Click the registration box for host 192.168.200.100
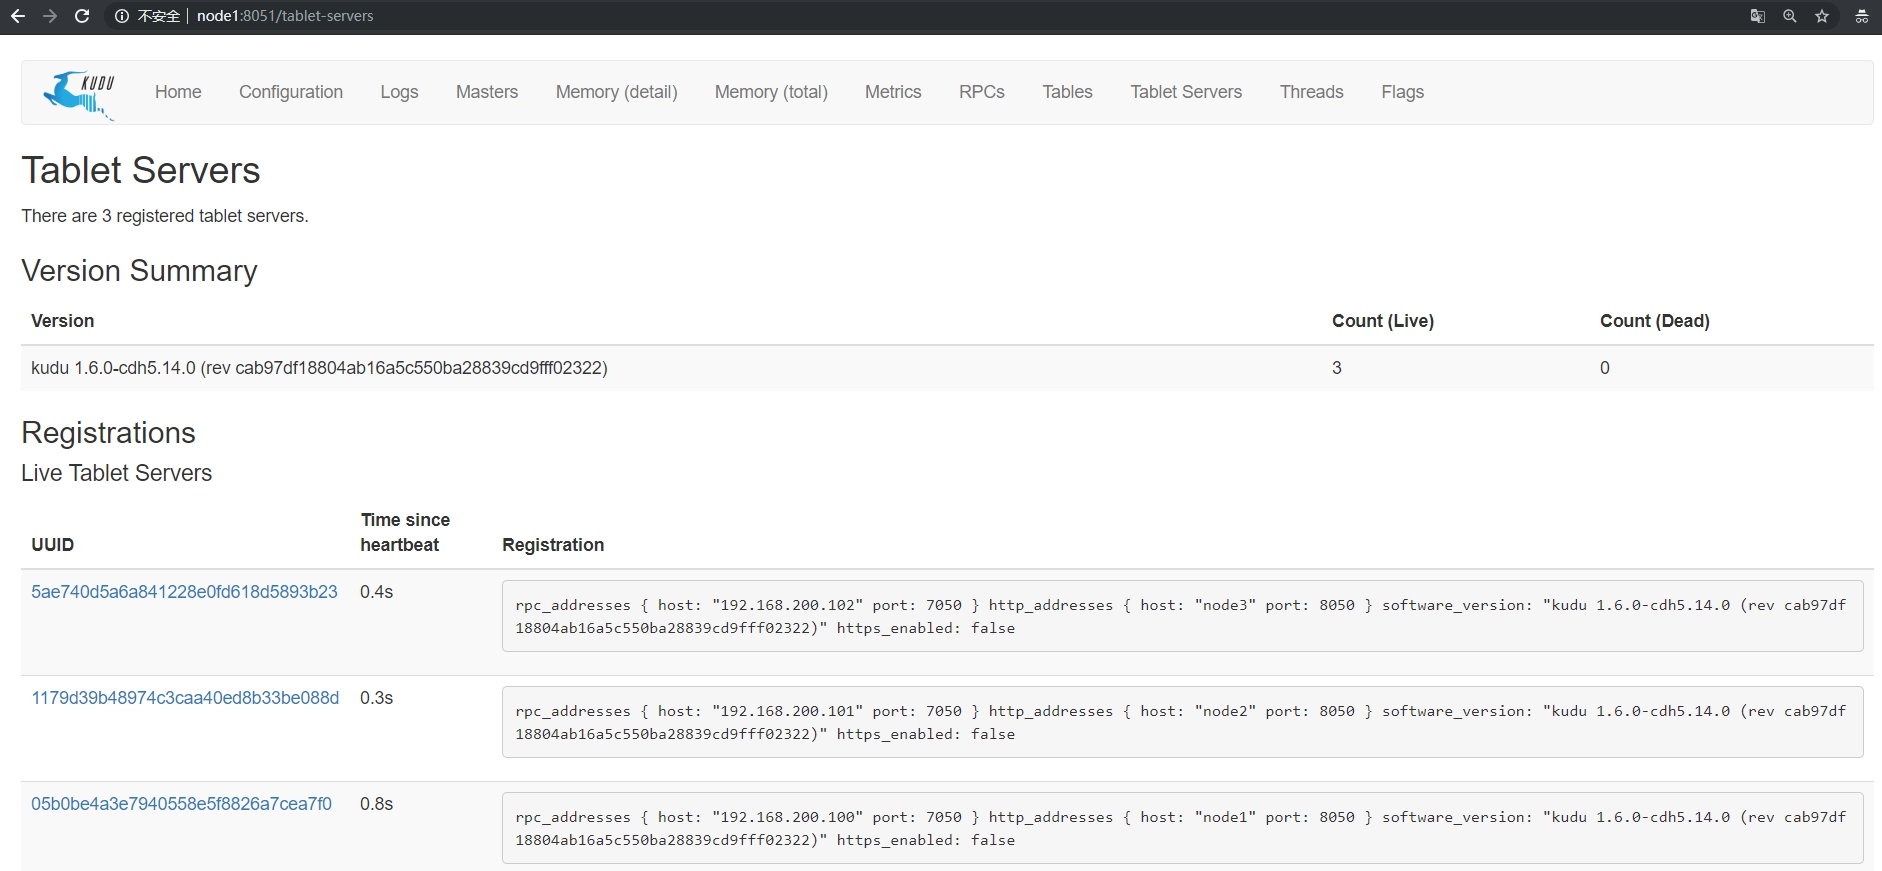The image size is (1882, 871). [1182, 828]
